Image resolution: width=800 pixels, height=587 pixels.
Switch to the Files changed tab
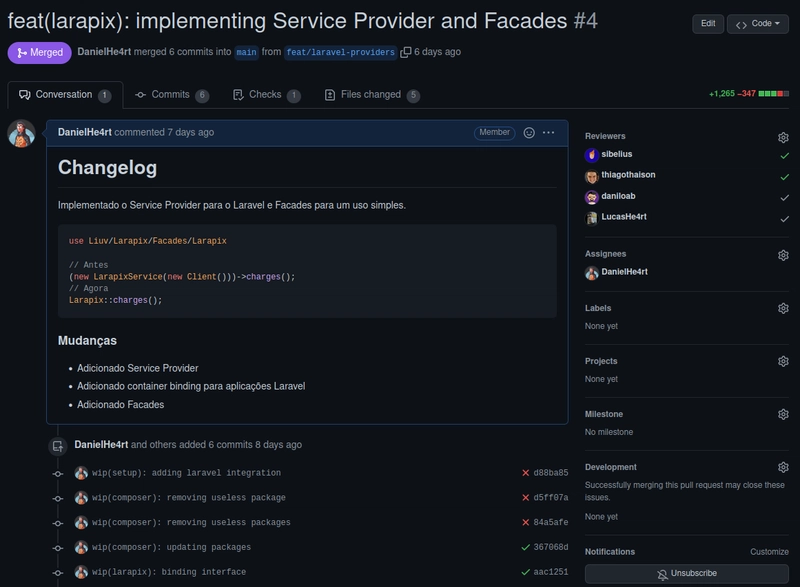tap(372, 95)
